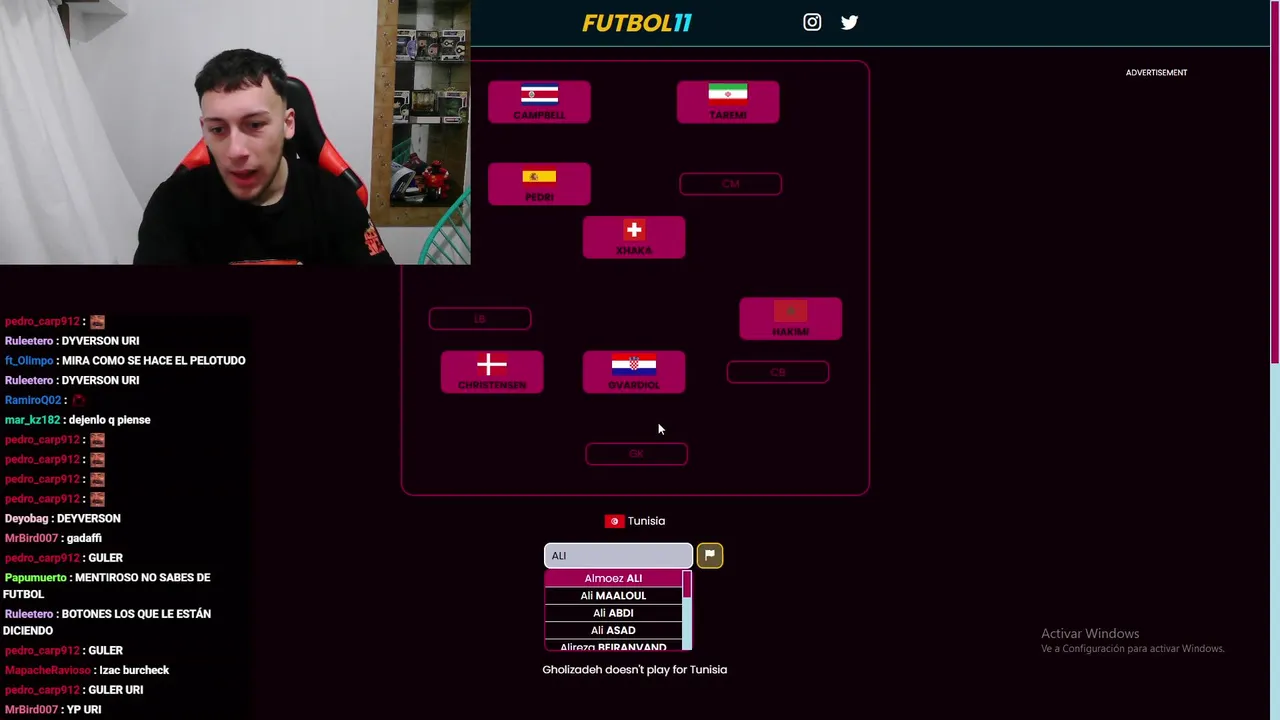Click the Pedri Spain card
This screenshot has height=720, width=1280.
[x=539, y=184]
